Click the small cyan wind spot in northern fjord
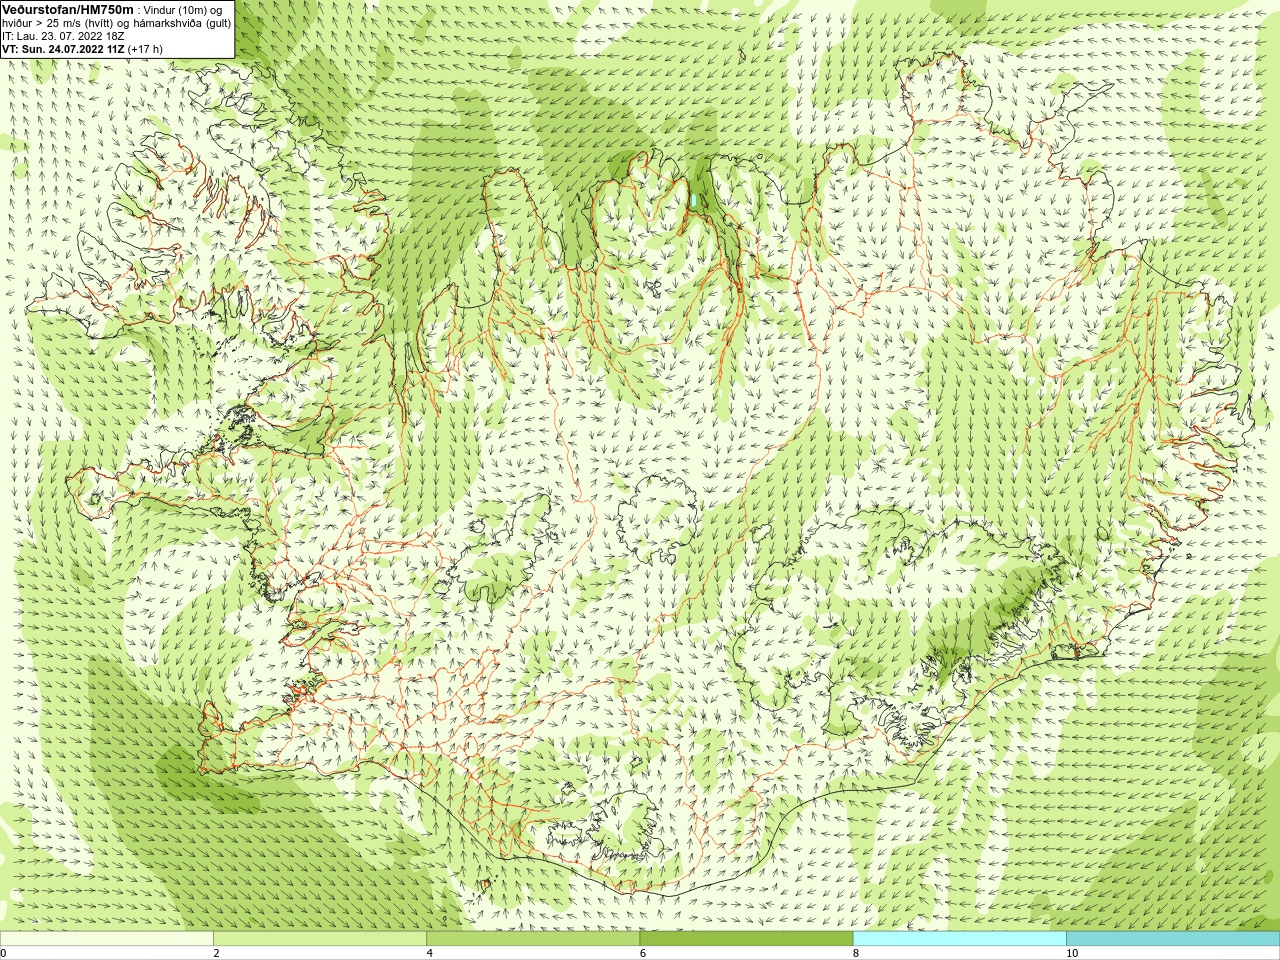The image size is (1280, 960). pyautogui.click(x=694, y=200)
